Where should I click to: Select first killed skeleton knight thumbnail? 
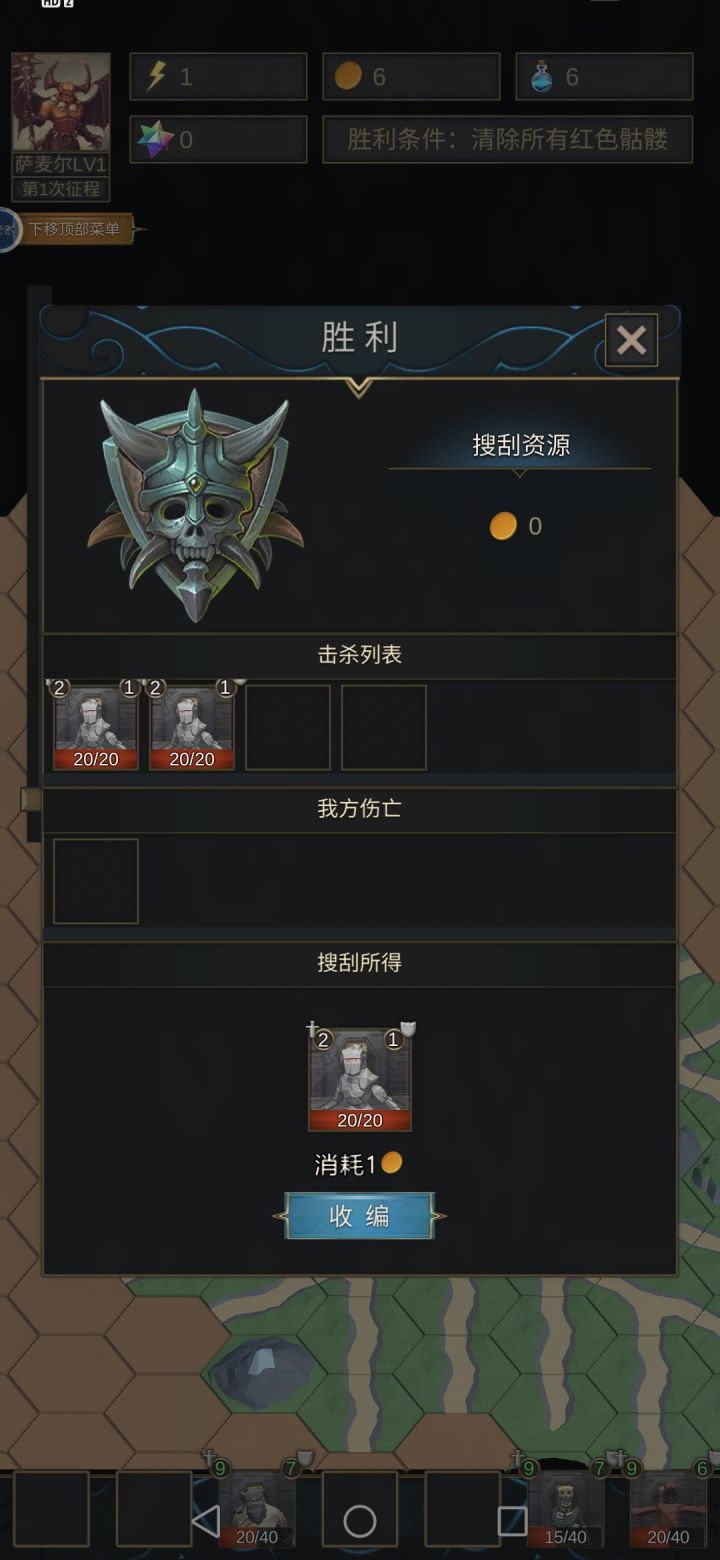tap(96, 727)
